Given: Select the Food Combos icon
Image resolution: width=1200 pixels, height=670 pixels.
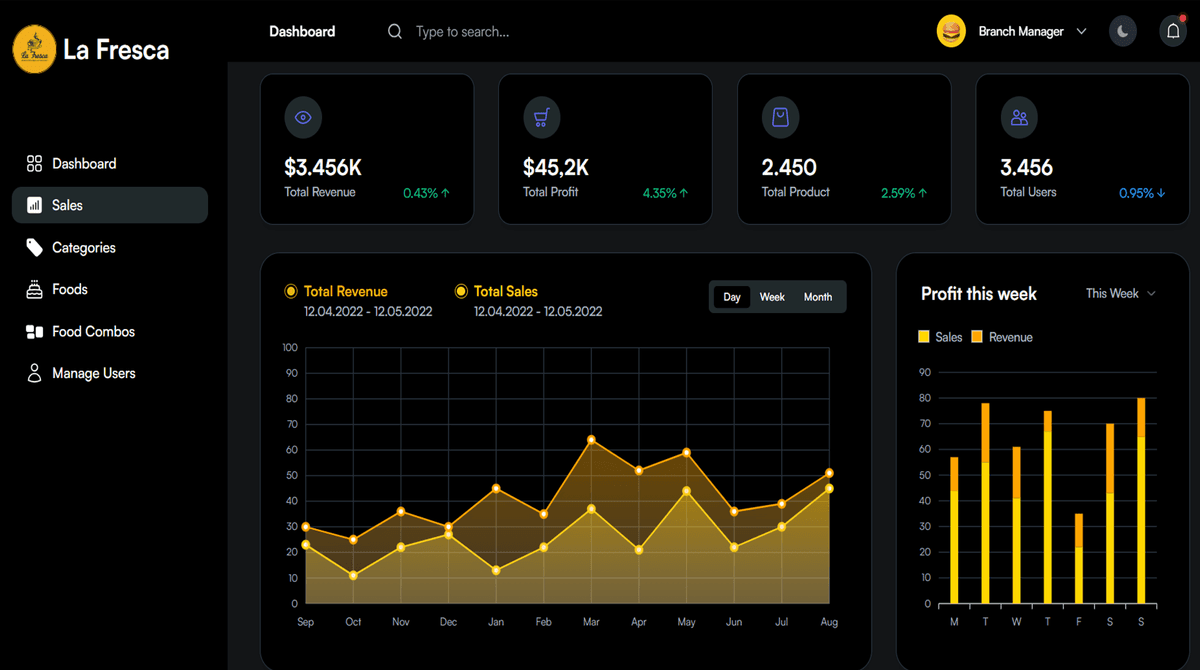Looking at the screenshot, I should click(33, 331).
